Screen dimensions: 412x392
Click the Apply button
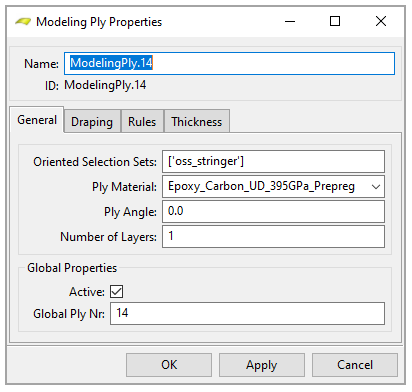[x=262, y=365]
